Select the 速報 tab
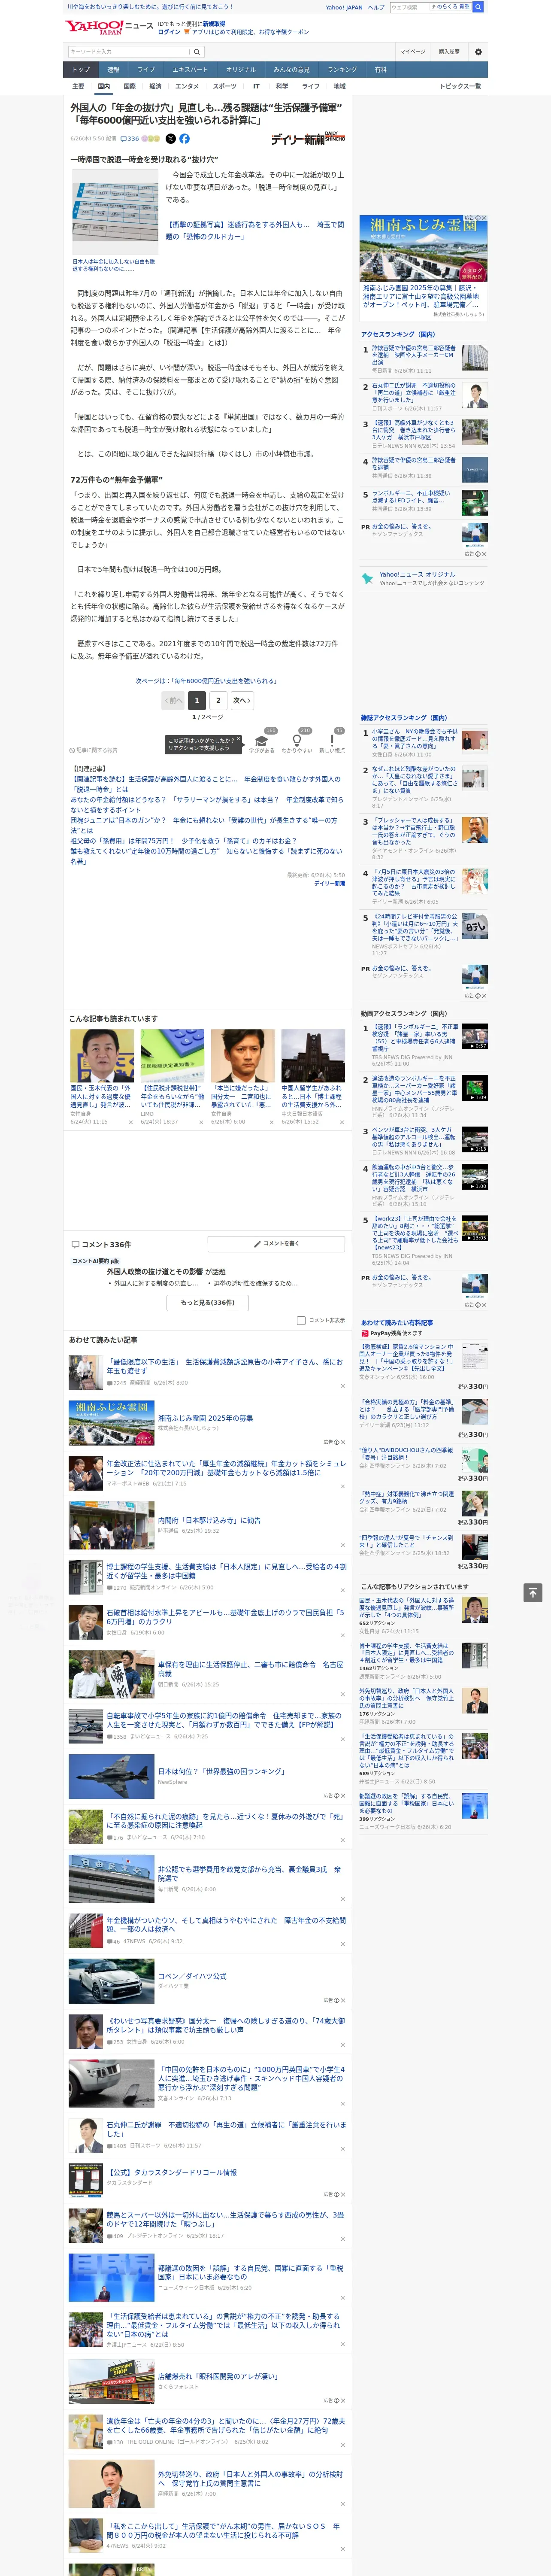The image size is (551, 2576). [113, 70]
